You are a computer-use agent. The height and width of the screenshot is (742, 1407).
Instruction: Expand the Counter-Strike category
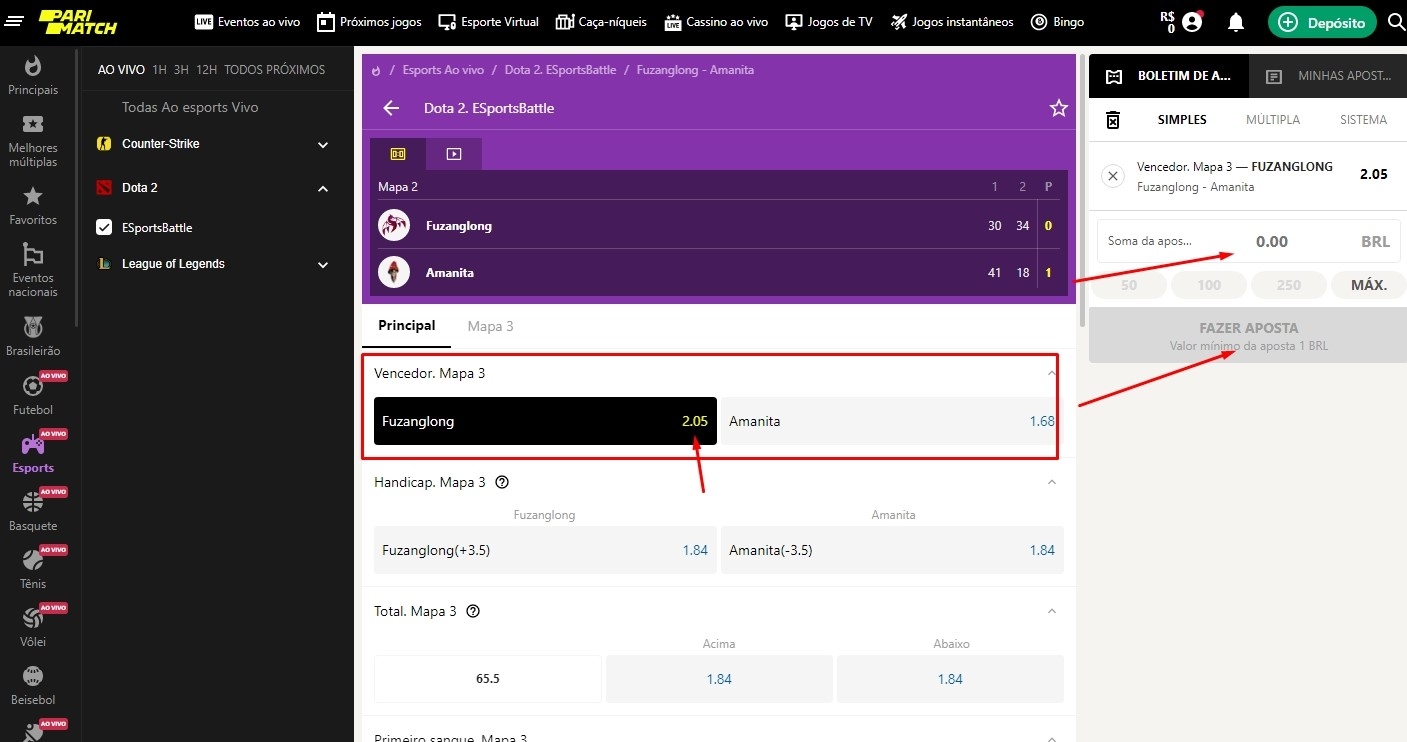click(323, 145)
